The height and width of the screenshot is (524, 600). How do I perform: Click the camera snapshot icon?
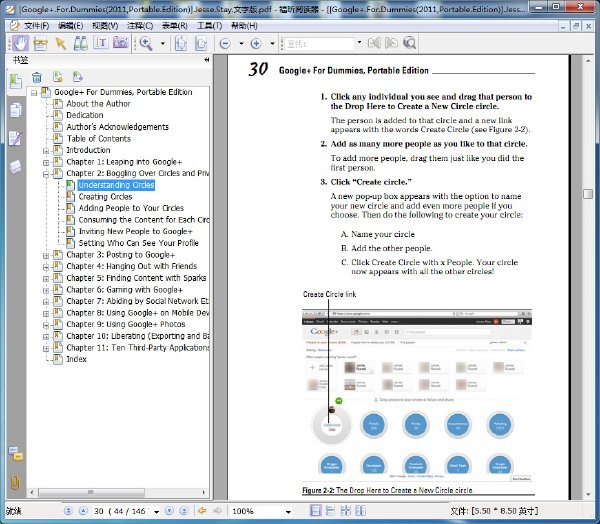[x=121, y=43]
